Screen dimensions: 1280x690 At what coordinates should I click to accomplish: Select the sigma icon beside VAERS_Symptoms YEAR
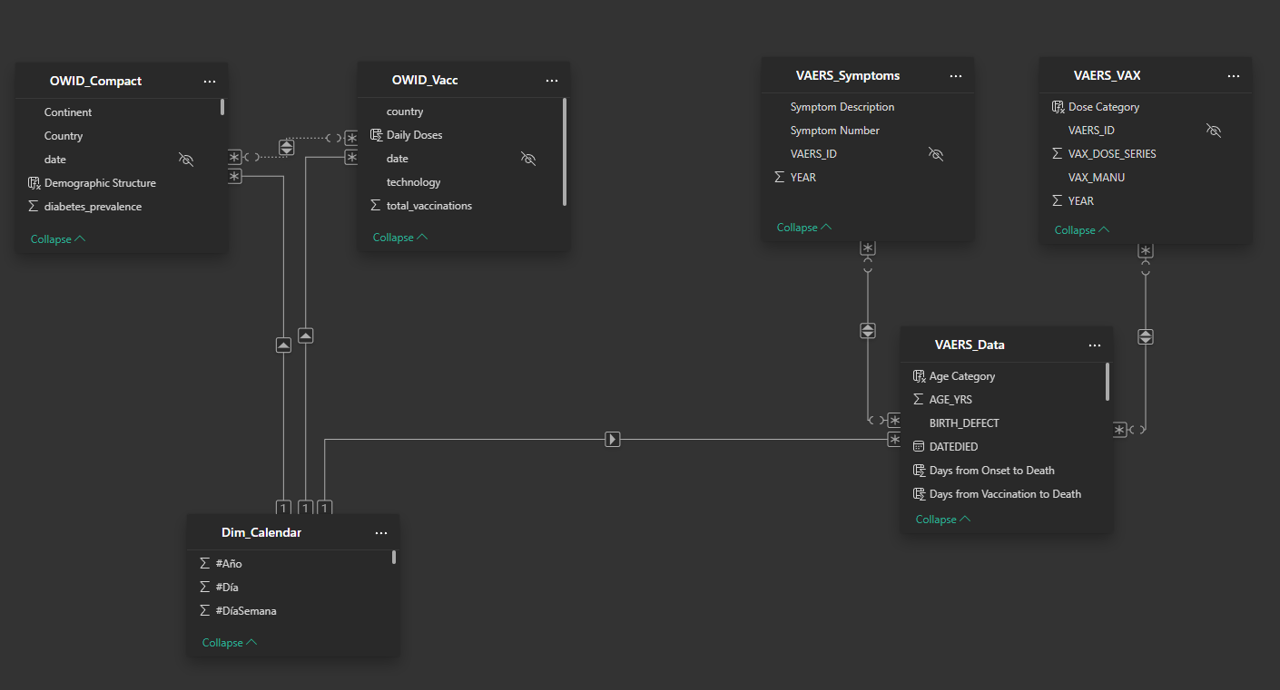[780, 177]
